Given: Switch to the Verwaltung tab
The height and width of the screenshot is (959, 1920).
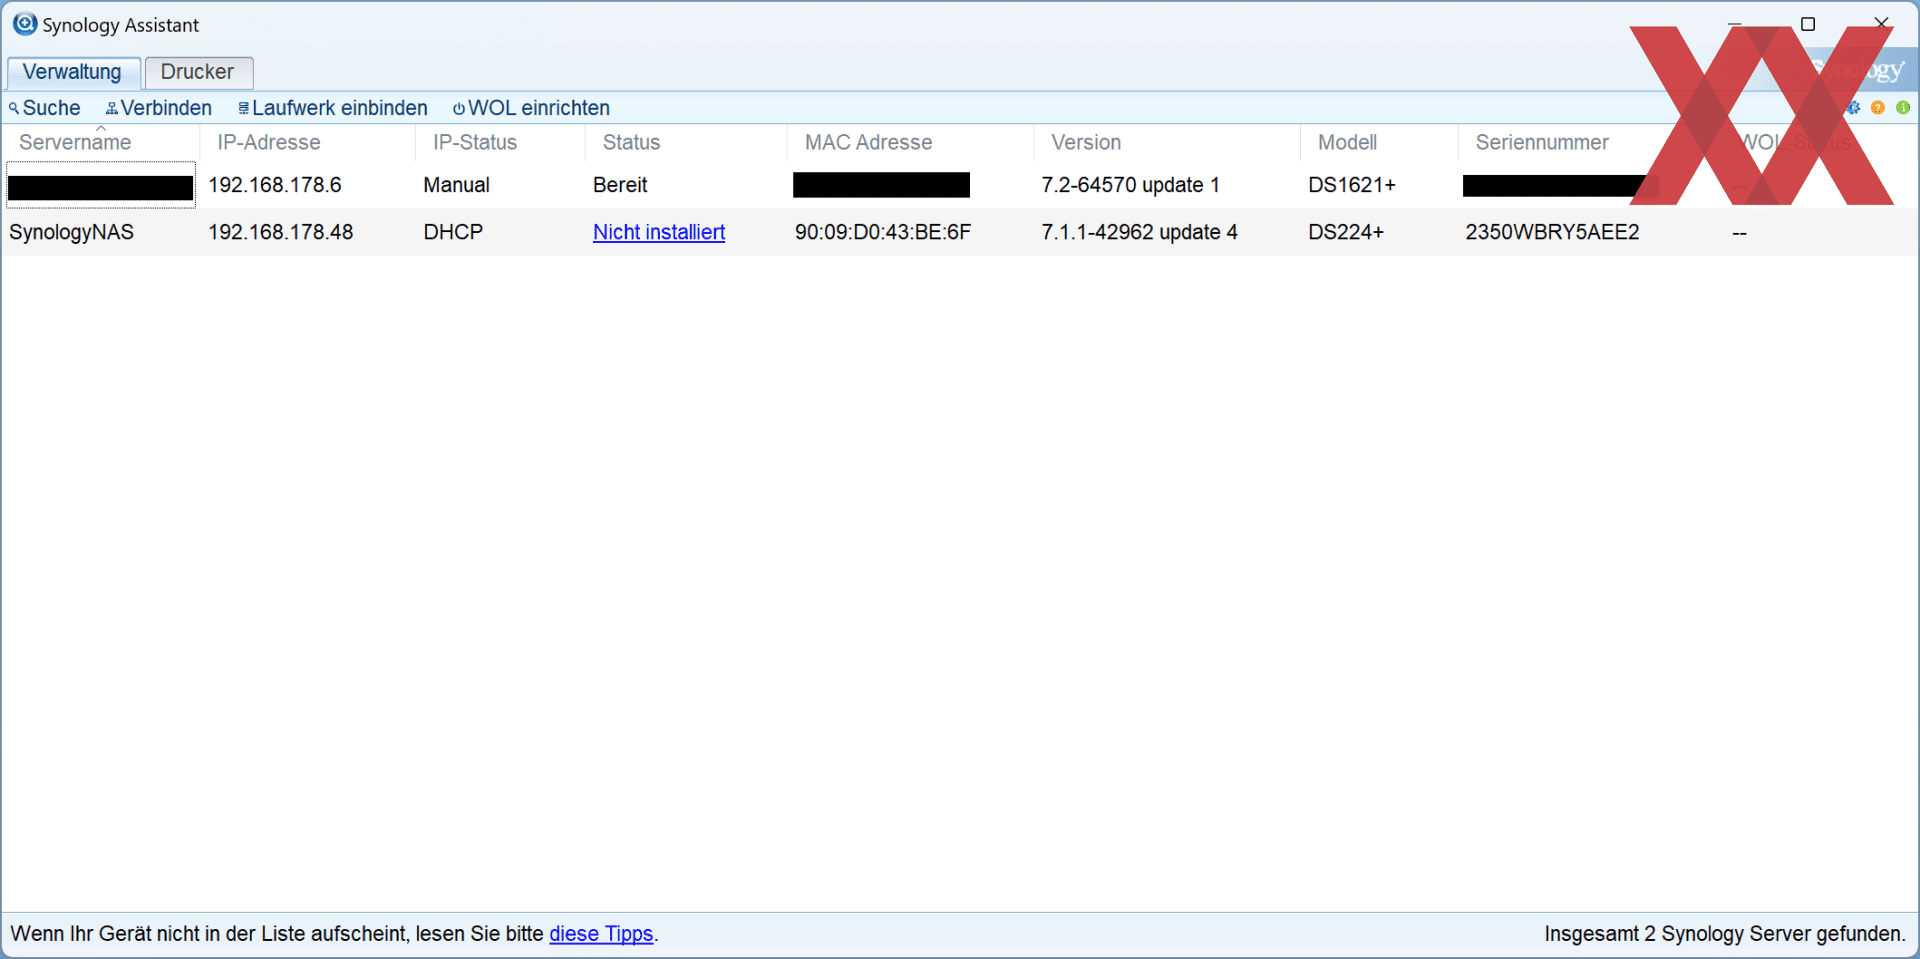Looking at the screenshot, I should tap(73, 72).
